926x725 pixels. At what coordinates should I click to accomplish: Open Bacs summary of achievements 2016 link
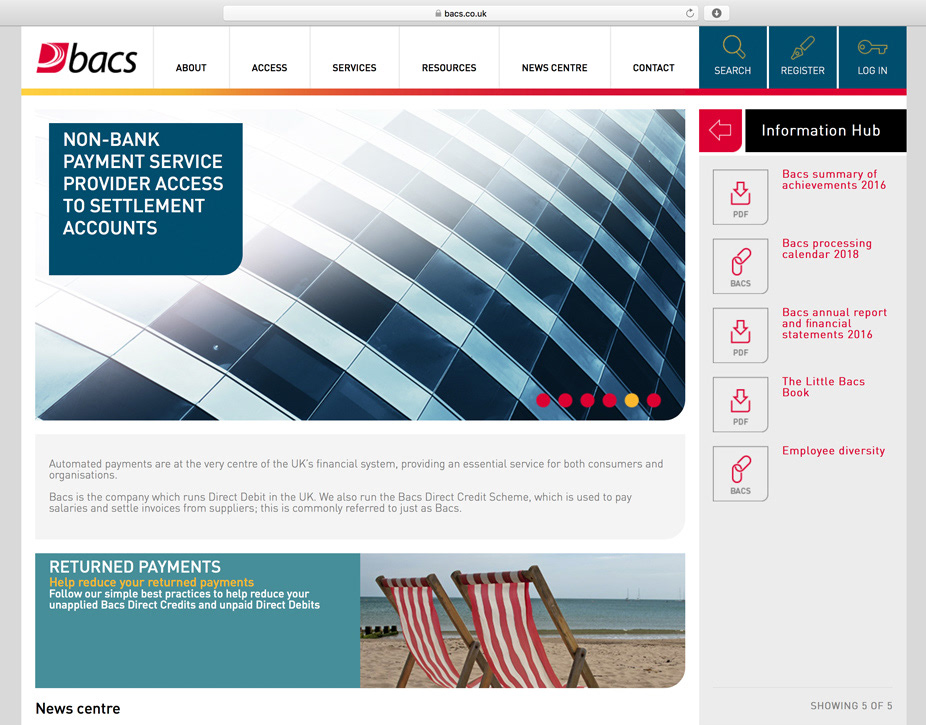[834, 179]
